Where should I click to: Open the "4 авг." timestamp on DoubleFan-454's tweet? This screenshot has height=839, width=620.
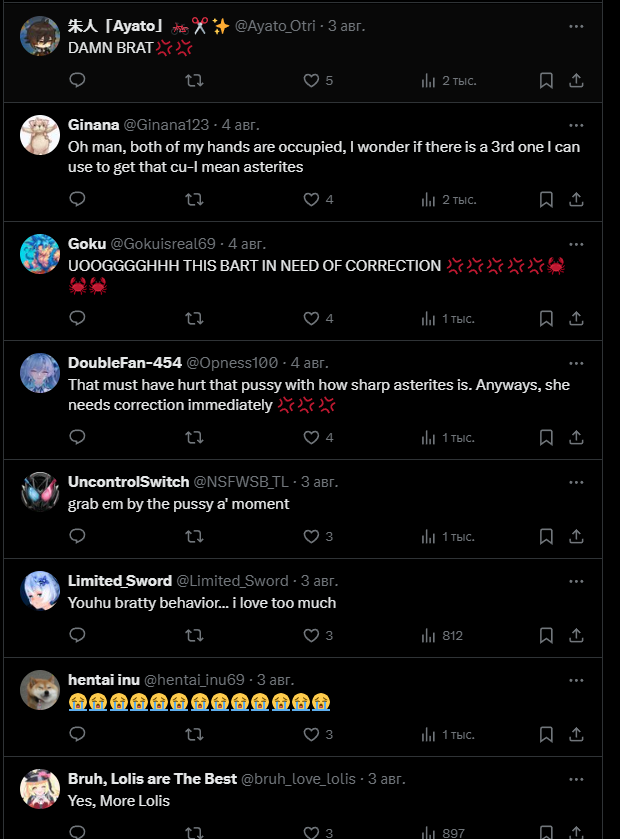[x=309, y=363]
